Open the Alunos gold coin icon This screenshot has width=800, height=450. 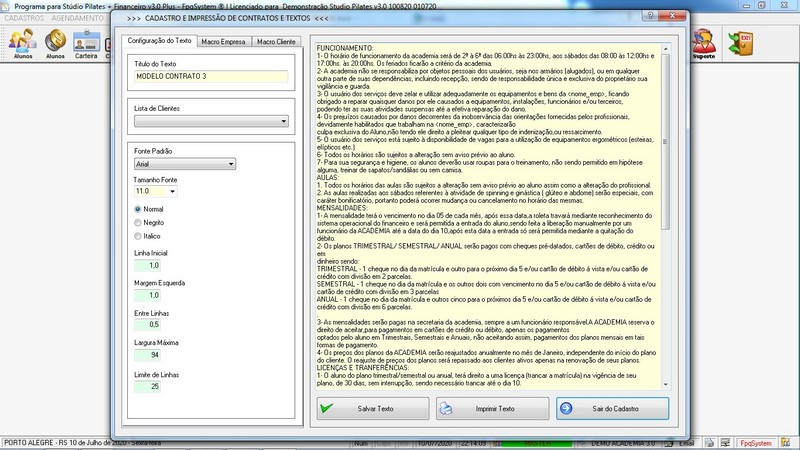55,43
